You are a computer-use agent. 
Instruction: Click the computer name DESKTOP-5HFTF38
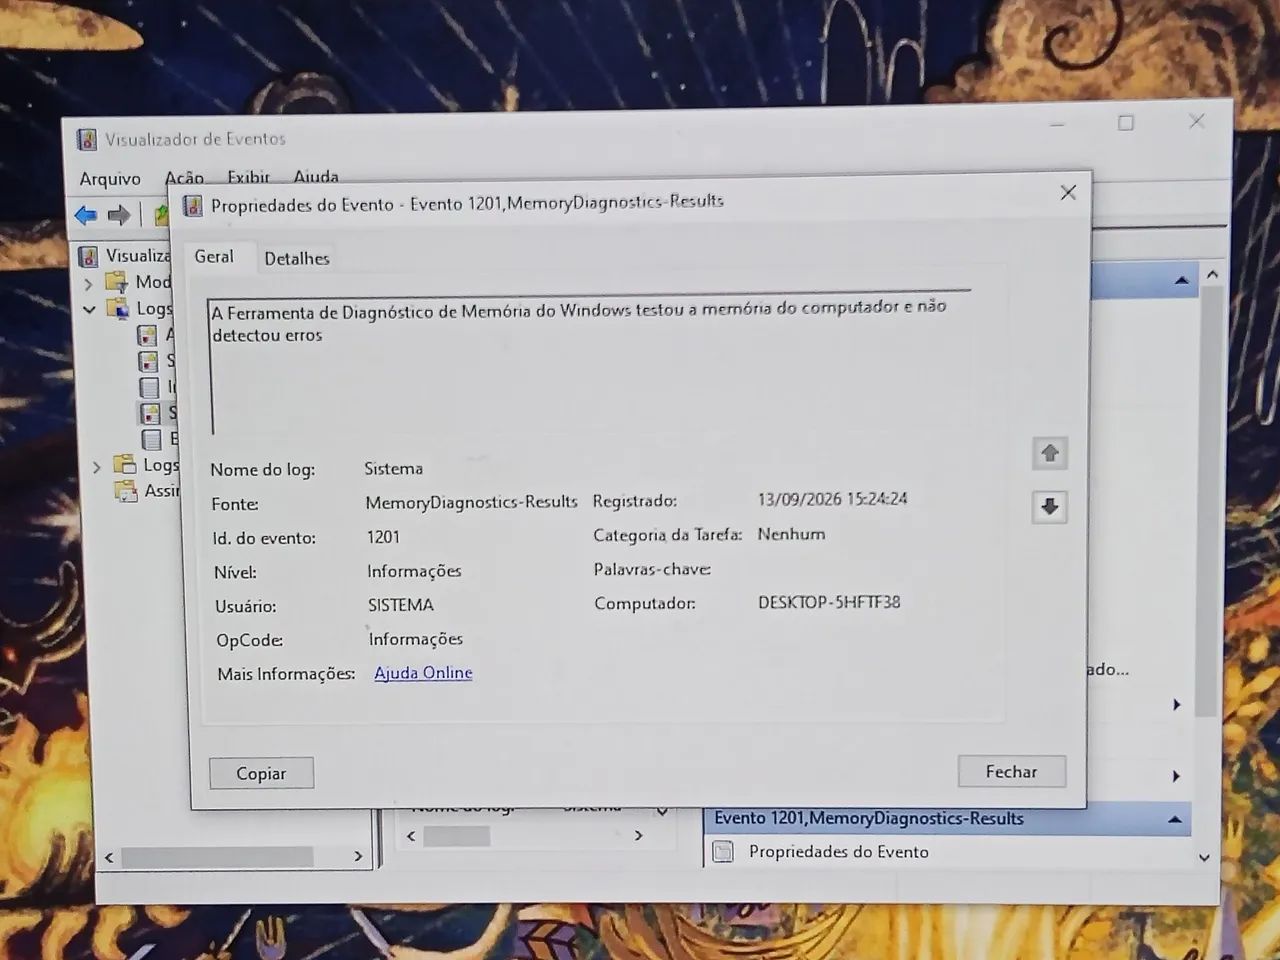[x=829, y=602]
